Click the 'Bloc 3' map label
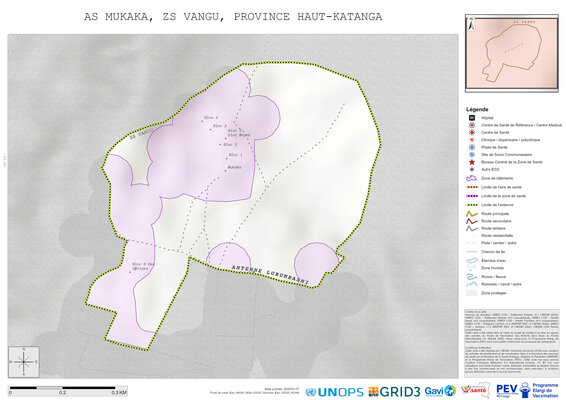The image size is (566, 400). tap(220, 126)
